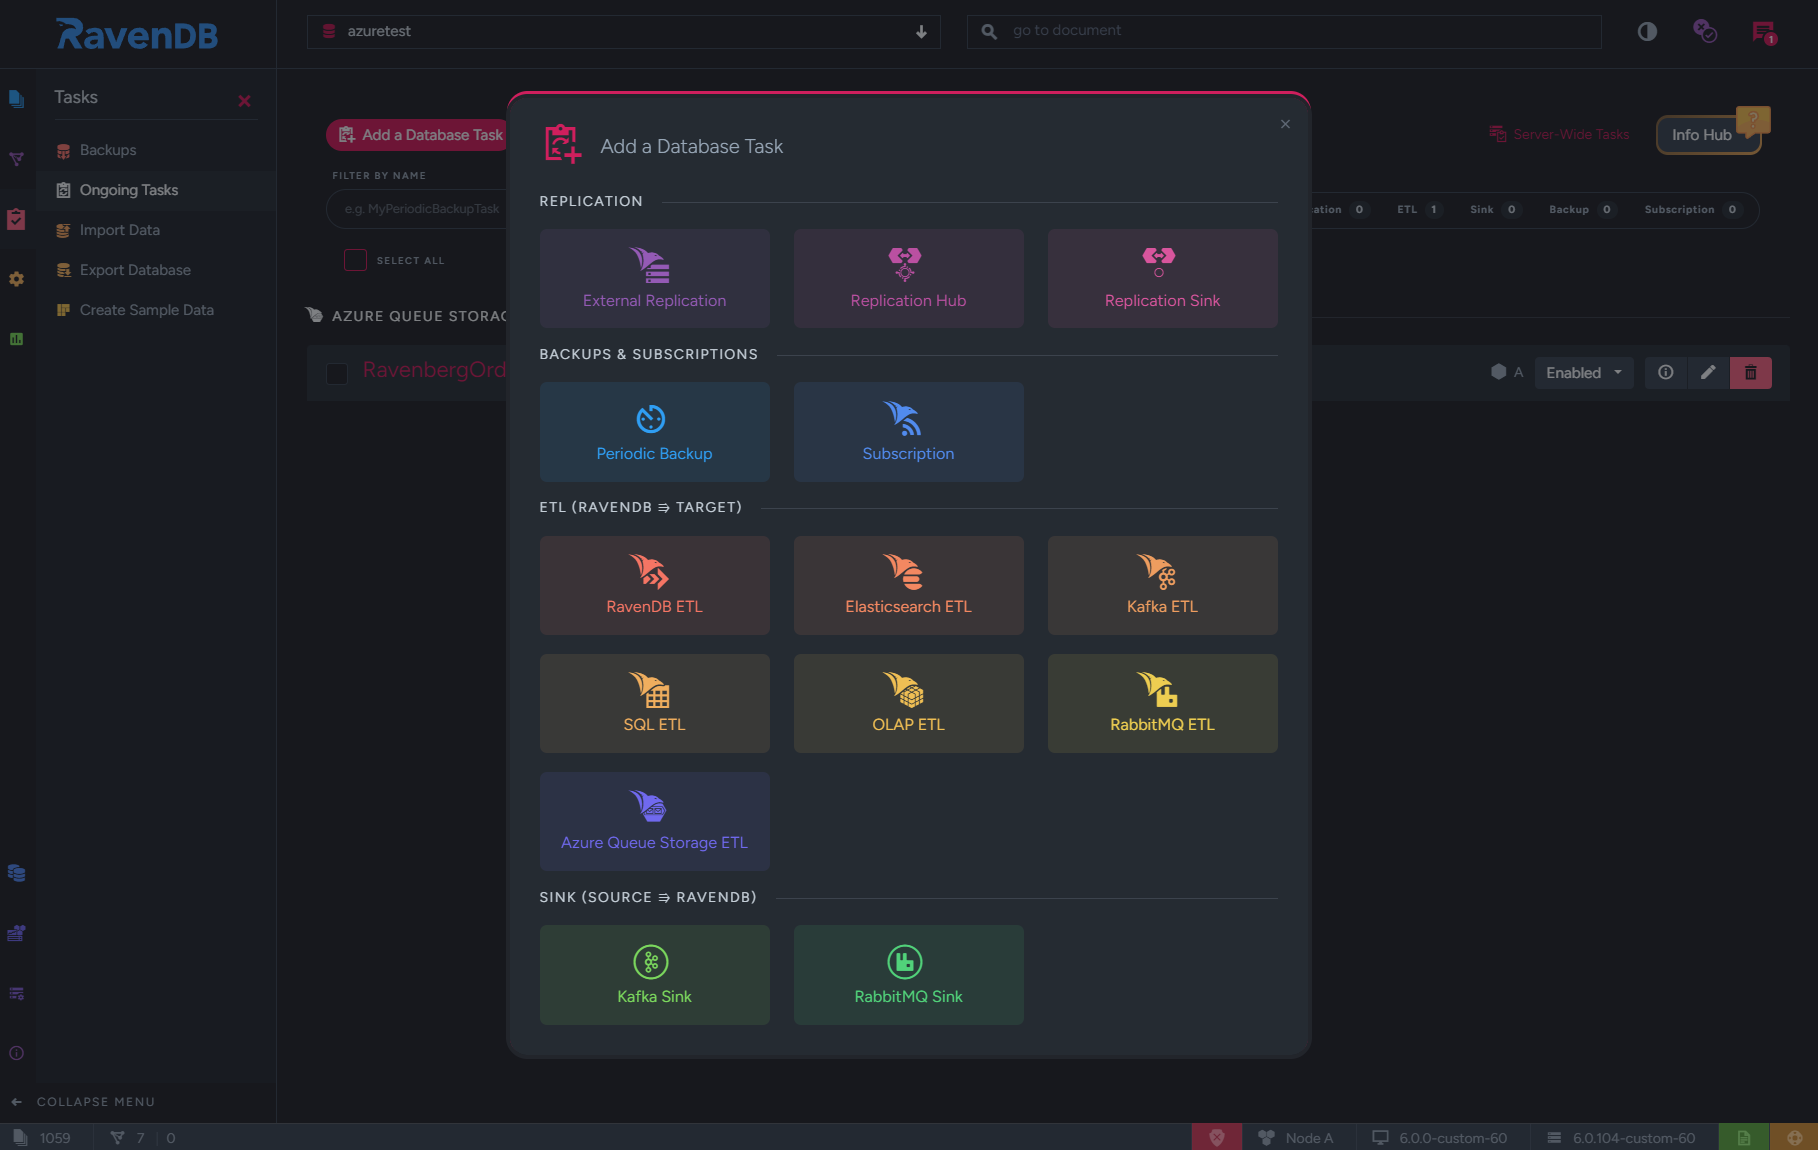
Task: Add an Azure Queue Storage ETL task
Action: click(x=655, y=821)
